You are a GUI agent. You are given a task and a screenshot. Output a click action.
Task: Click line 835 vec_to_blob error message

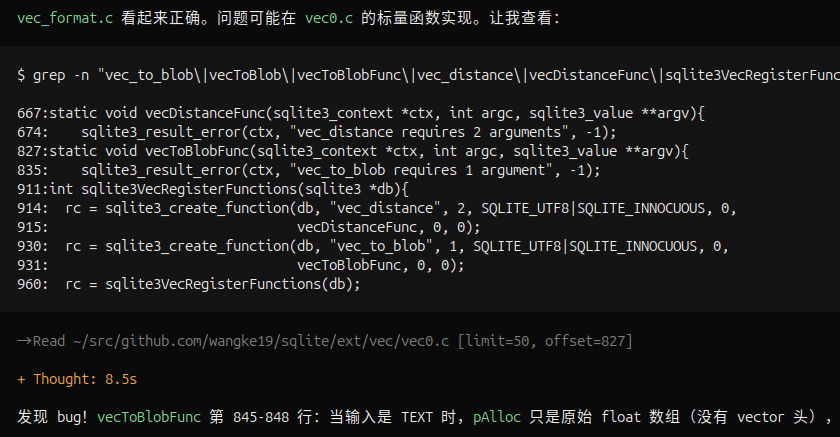309,170
